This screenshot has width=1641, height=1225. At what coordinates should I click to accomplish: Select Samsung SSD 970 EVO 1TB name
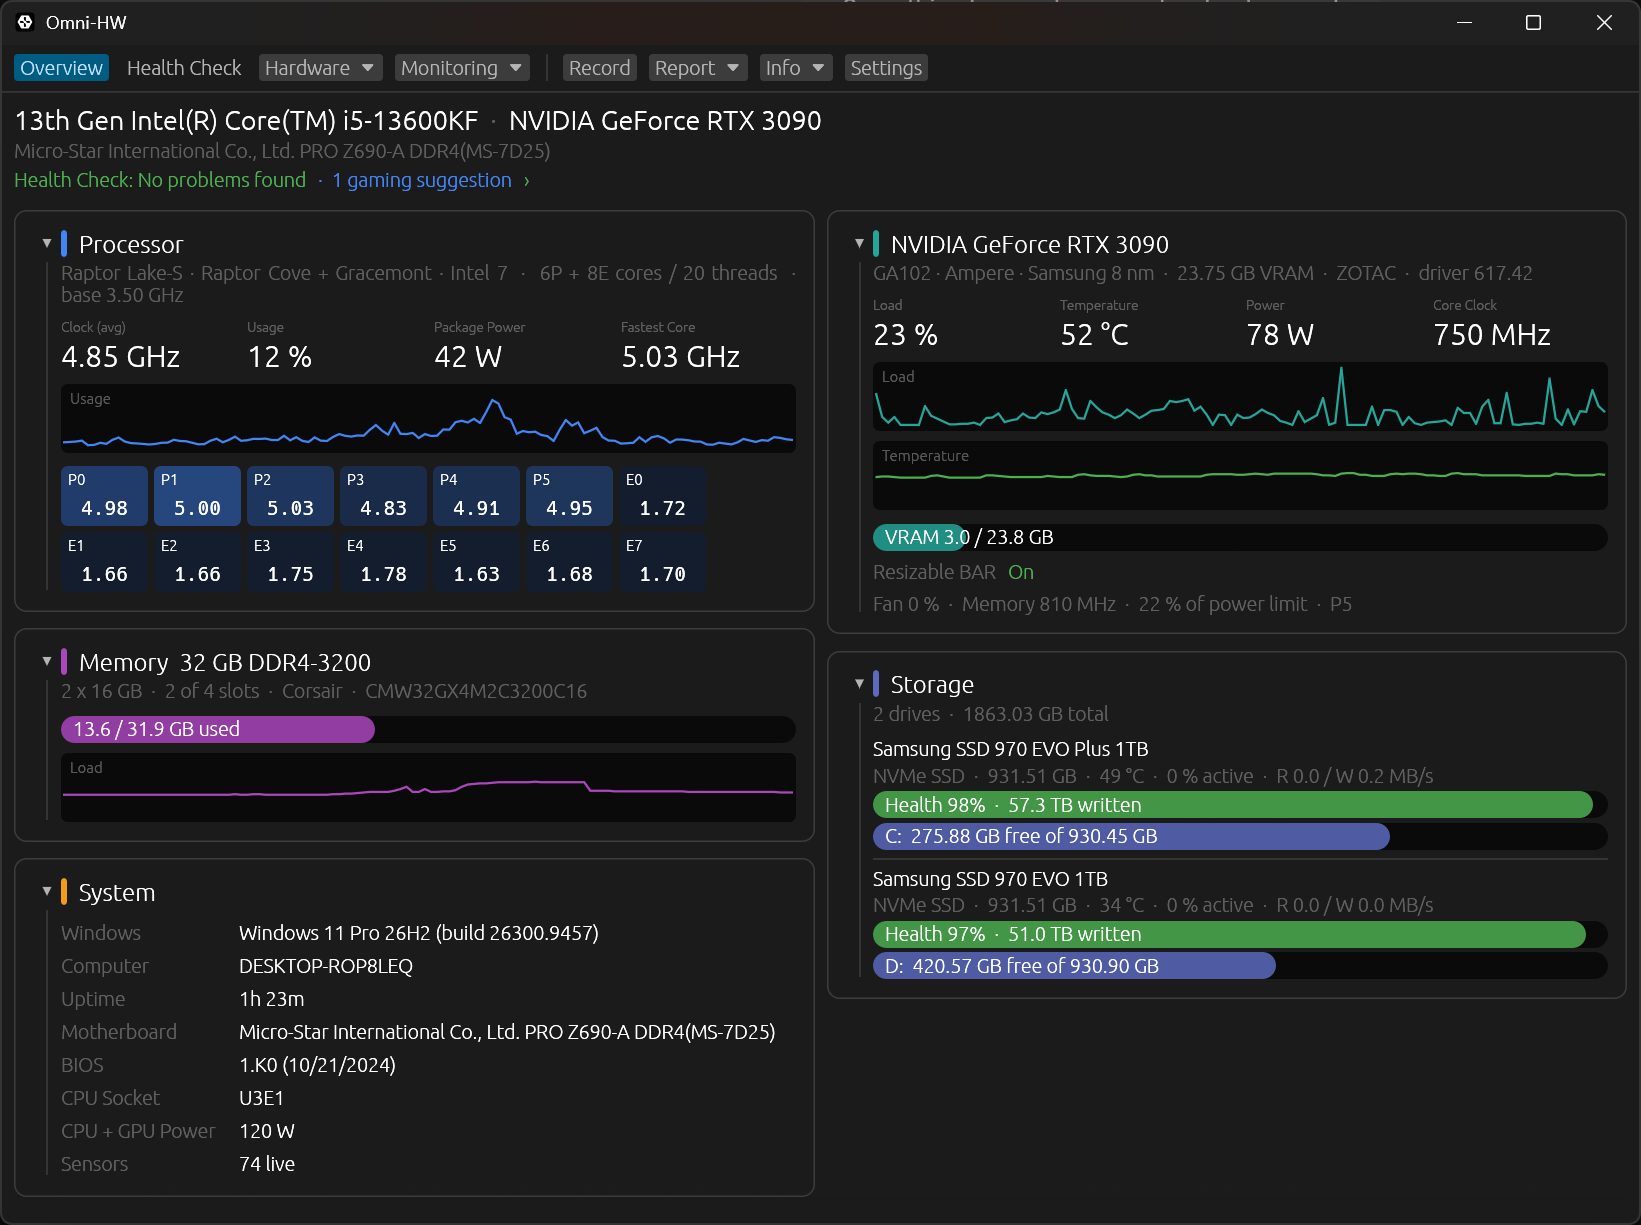tap(990, 879)
